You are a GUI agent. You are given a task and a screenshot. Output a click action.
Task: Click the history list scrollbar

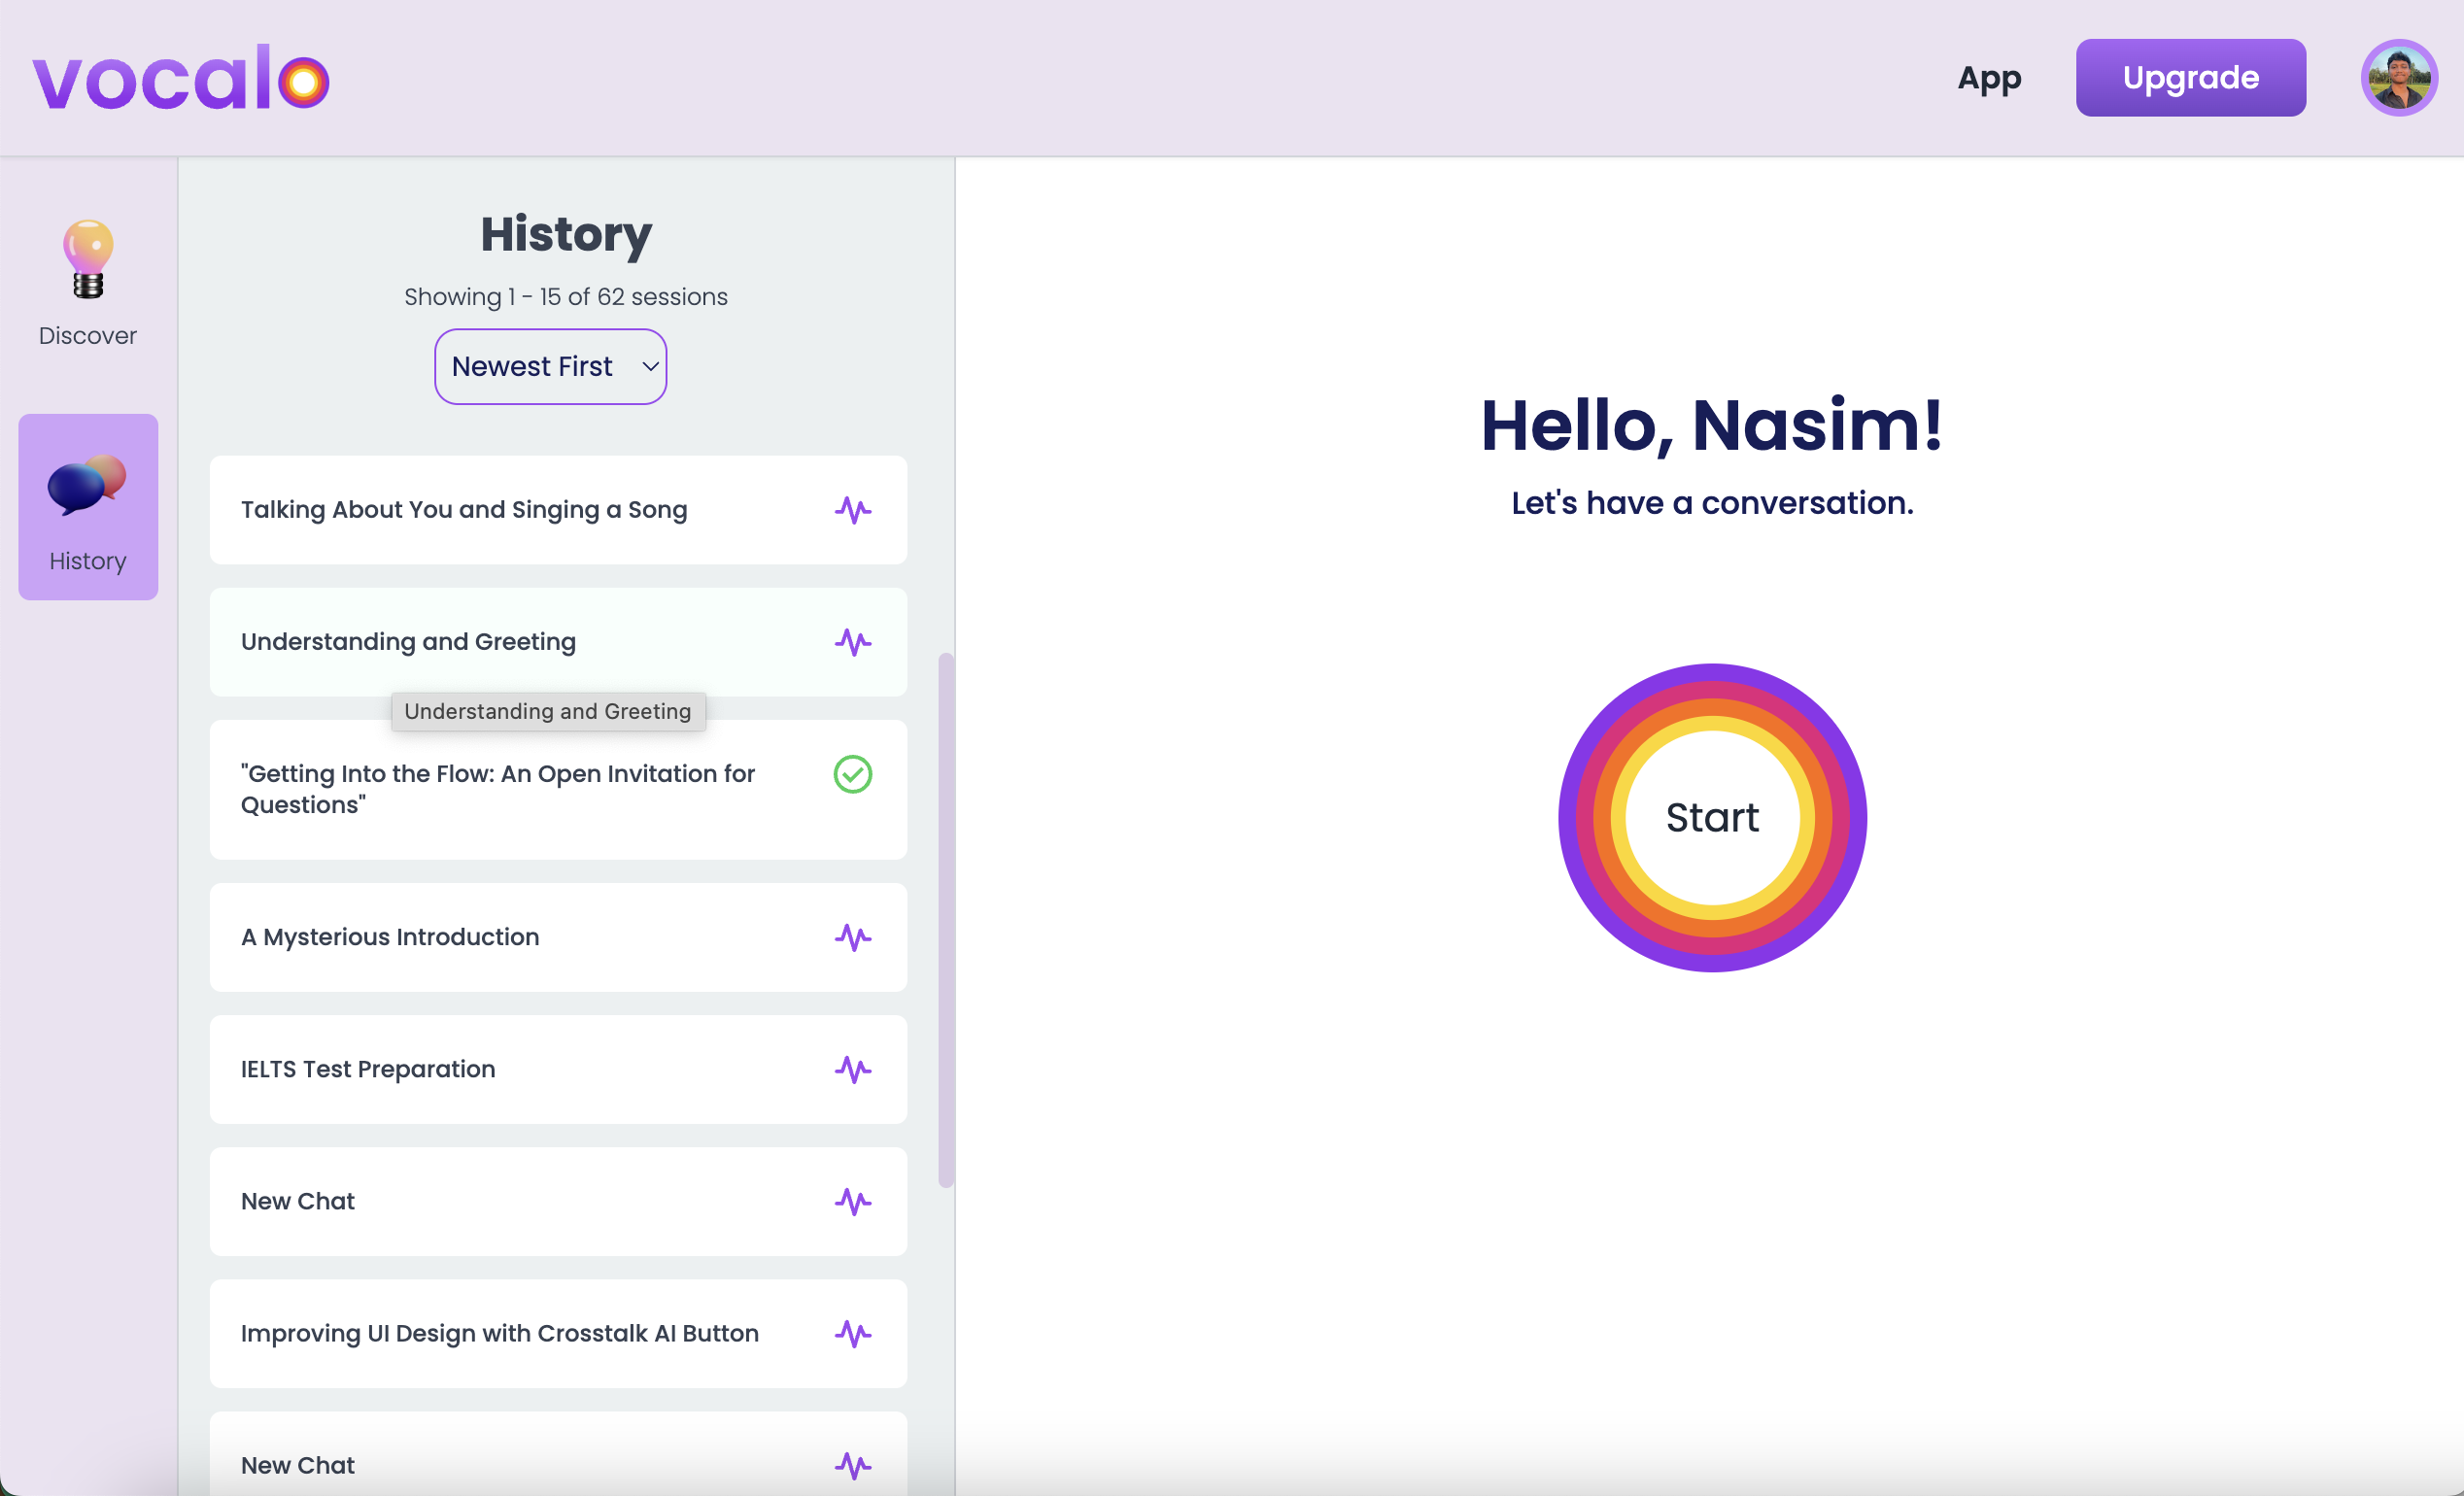945,920
